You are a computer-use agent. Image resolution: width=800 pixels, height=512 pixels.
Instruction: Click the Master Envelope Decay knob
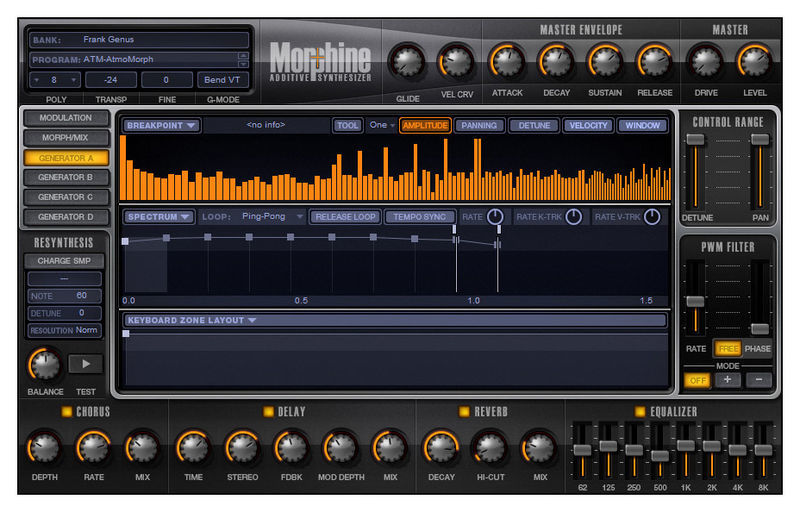pos(556,61)
